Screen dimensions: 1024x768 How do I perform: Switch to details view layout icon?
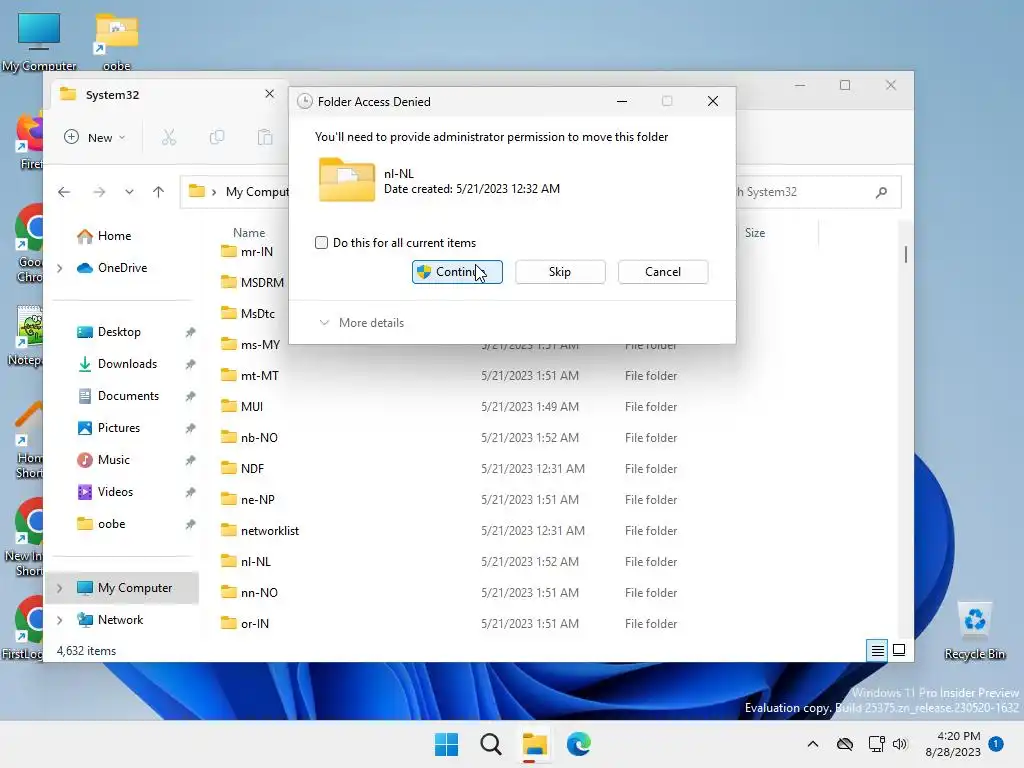pyautogui.click(x=877, y=650)
